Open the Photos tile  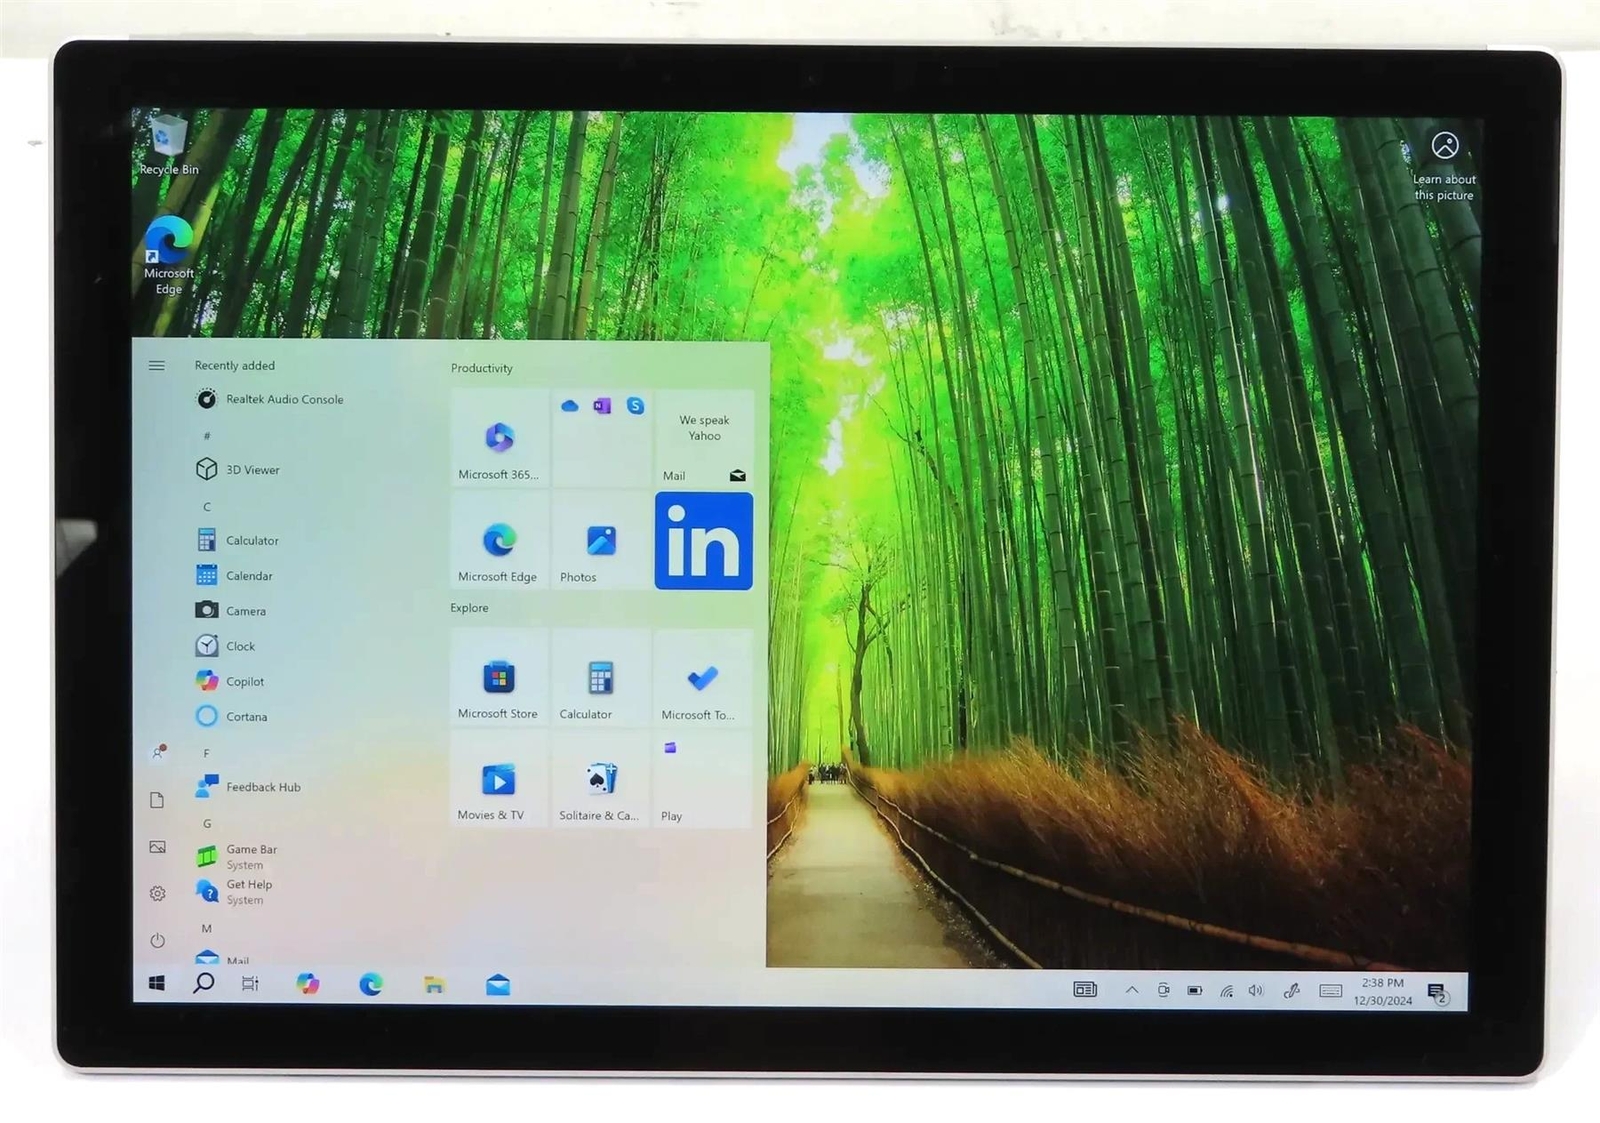(602, 541)
